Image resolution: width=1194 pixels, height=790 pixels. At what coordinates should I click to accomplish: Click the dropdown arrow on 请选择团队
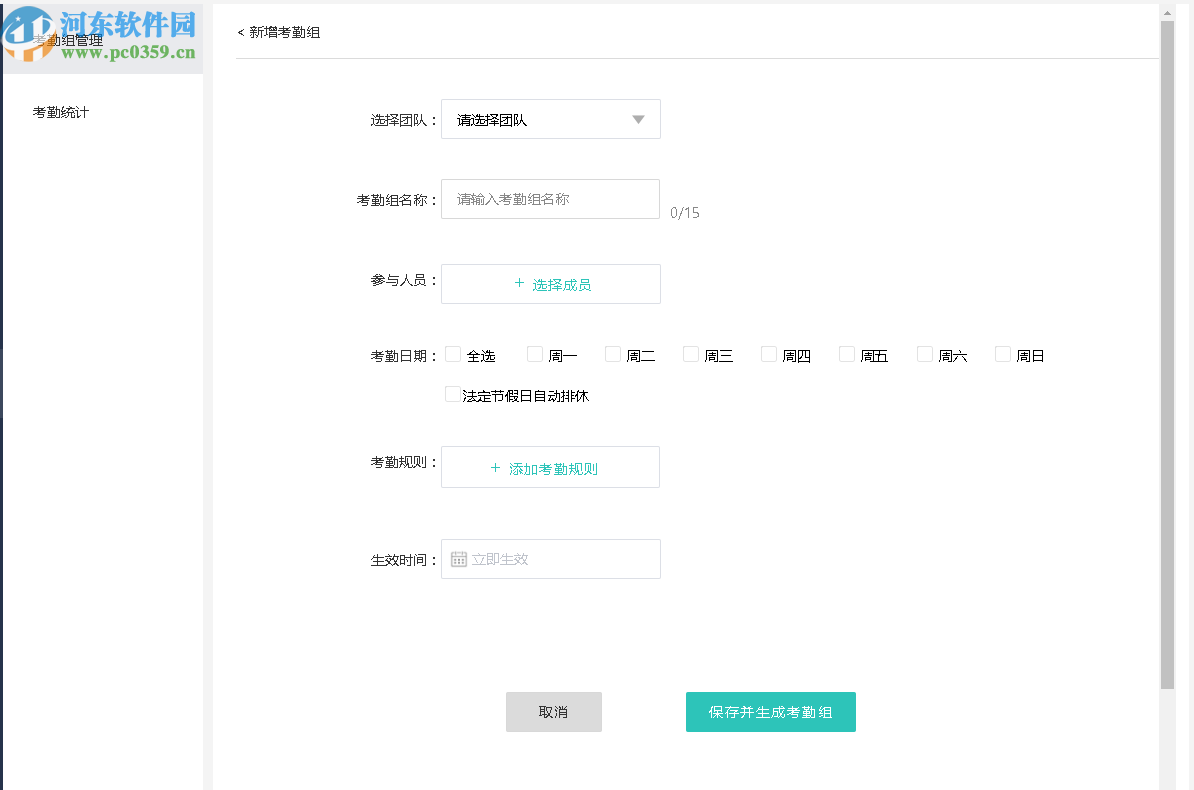click(x=638, y=119)
